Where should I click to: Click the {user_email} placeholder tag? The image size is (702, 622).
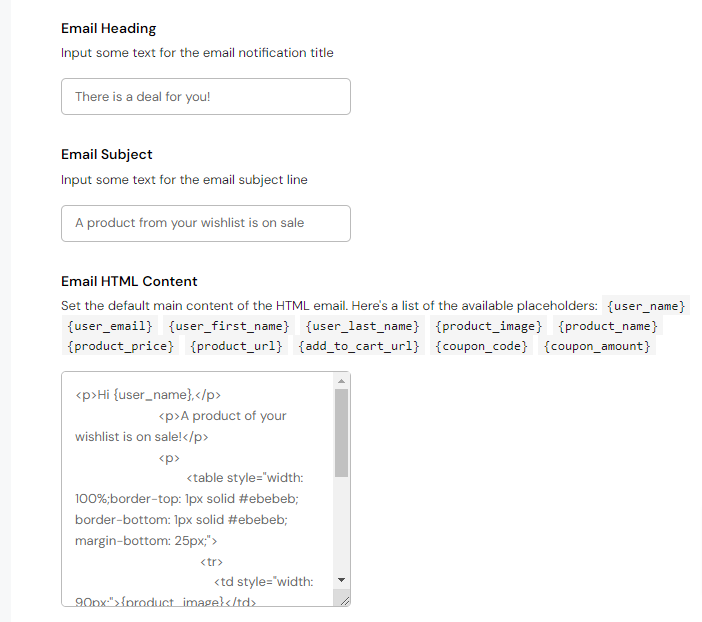click(110, 326)
